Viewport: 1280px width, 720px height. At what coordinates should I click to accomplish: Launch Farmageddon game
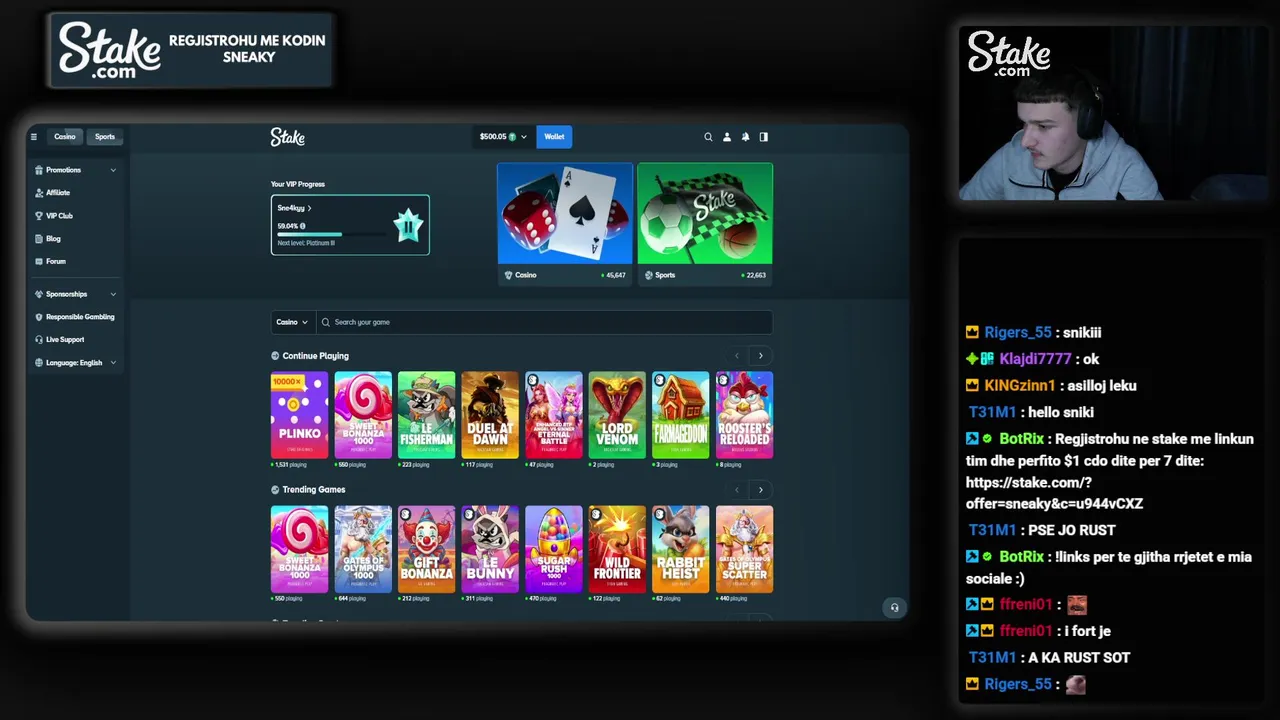pyautogui.click(x=681, y=415)
